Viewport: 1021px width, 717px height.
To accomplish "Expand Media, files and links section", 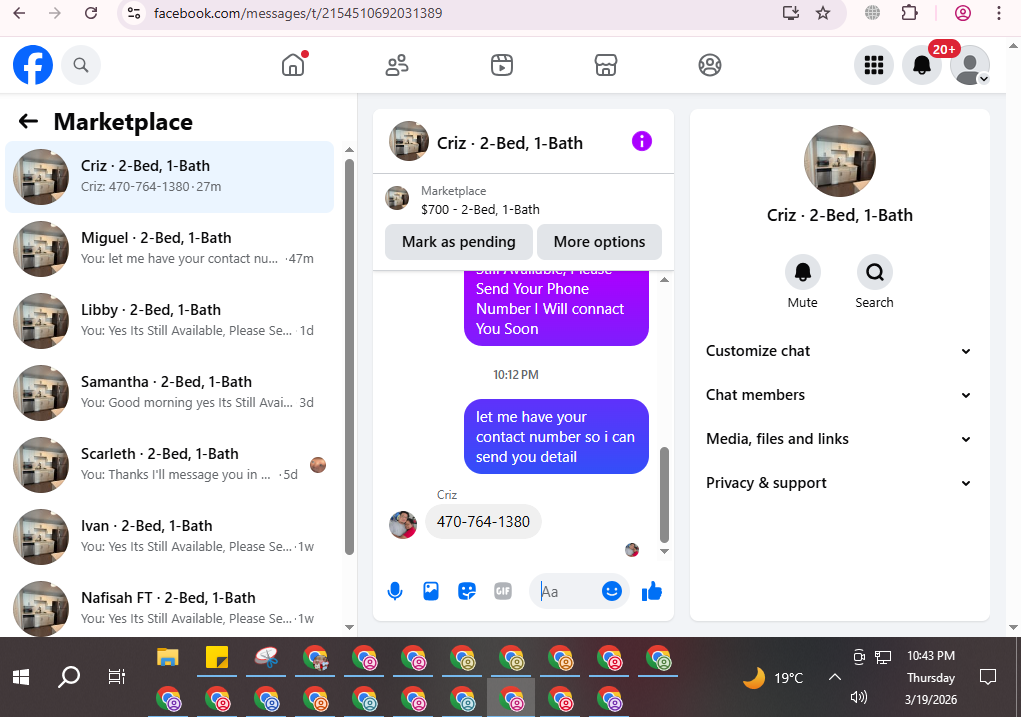I will coord(839,439).
